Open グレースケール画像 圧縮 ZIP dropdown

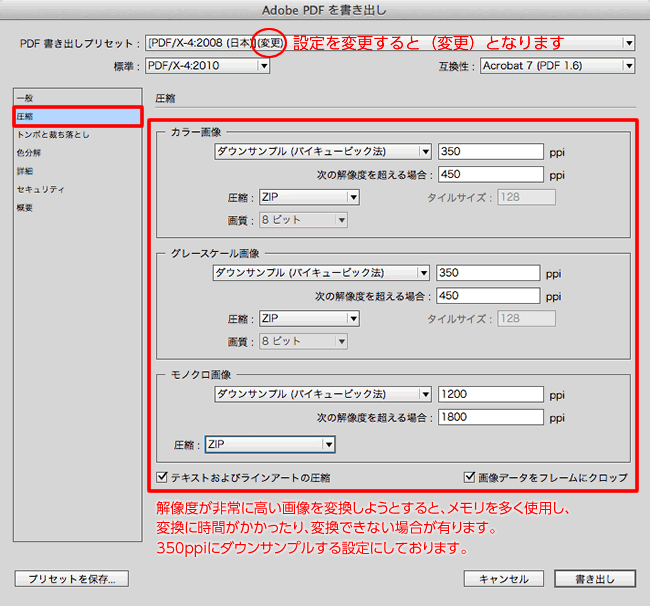click(x=309, y=318)
